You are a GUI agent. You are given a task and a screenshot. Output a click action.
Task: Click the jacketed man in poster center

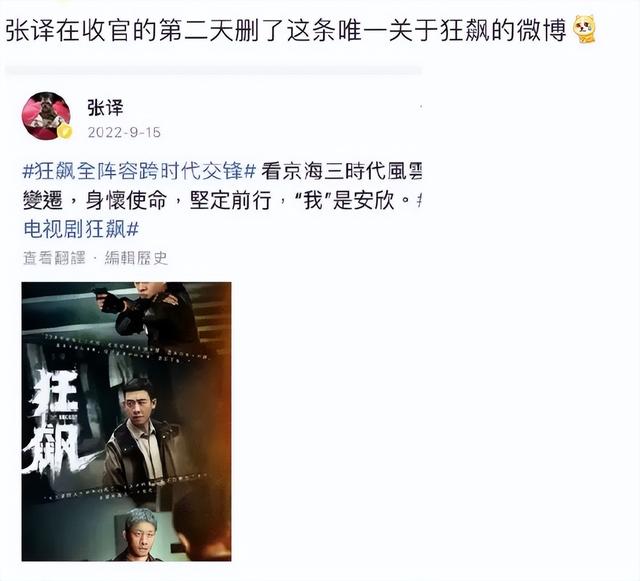(141, 433)
